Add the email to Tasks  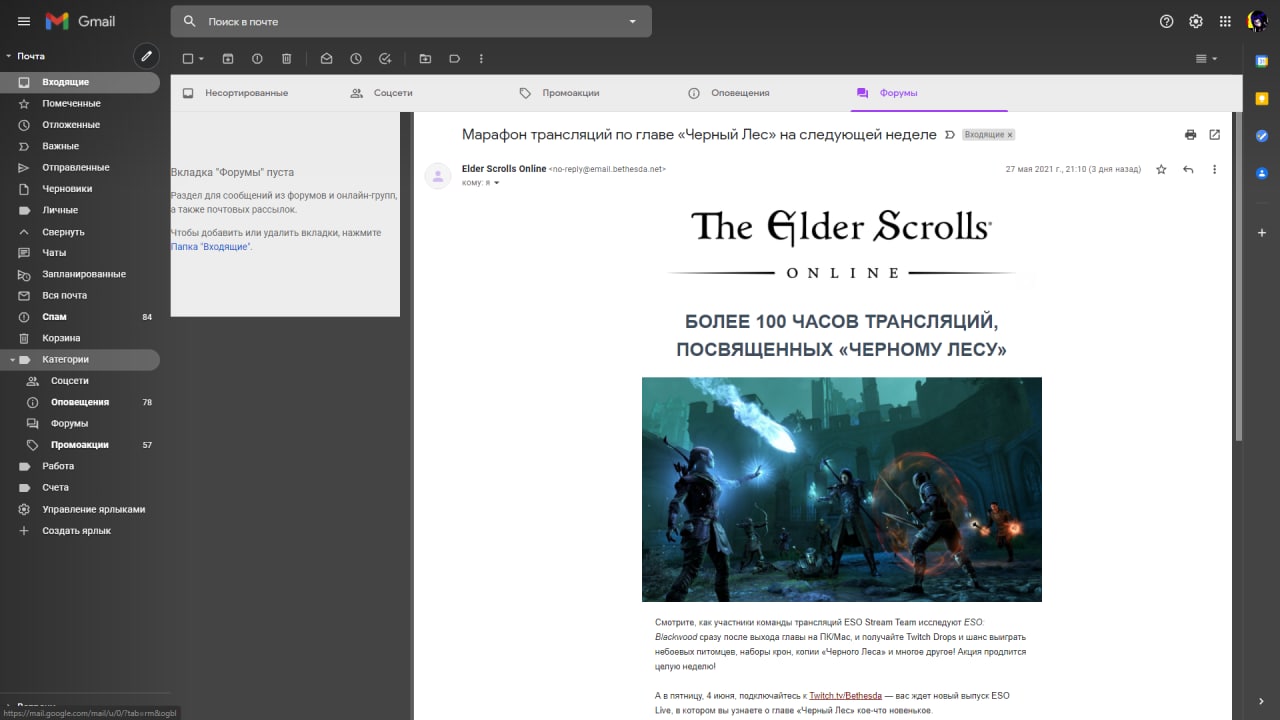point(385,59)
